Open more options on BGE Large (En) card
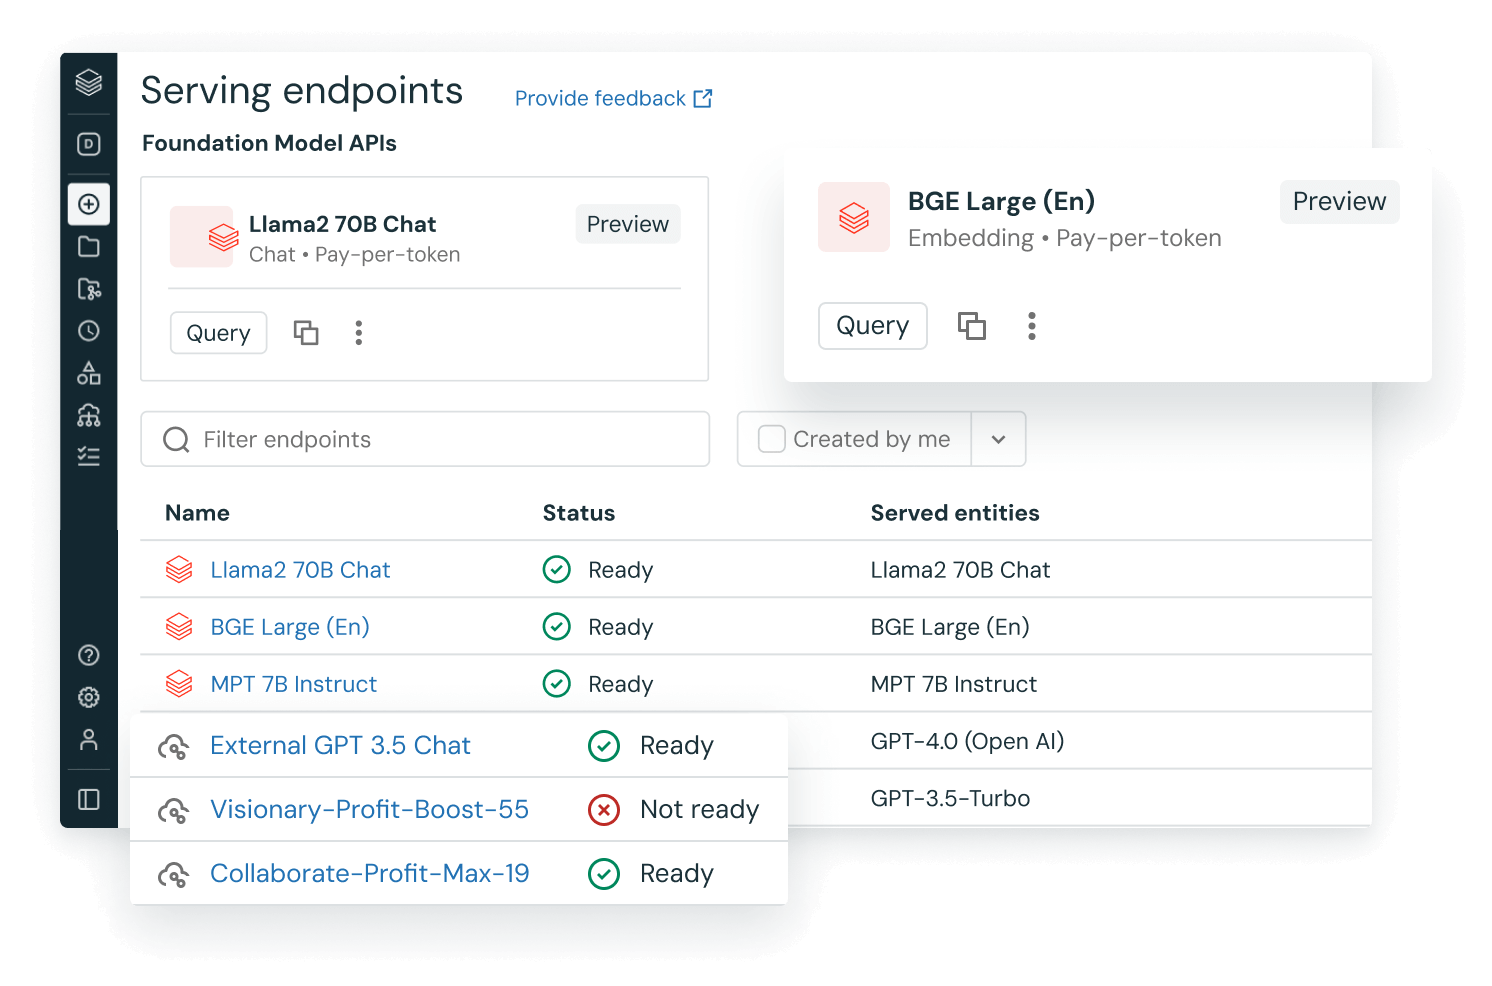1492x986 pixels. (x=1032, y=326)
